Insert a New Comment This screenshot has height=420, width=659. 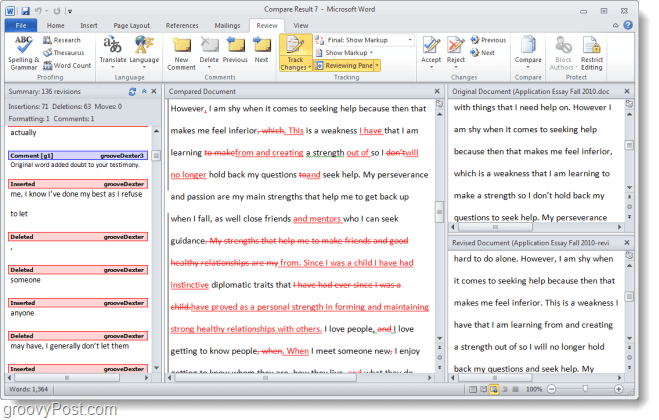(182, 53)
